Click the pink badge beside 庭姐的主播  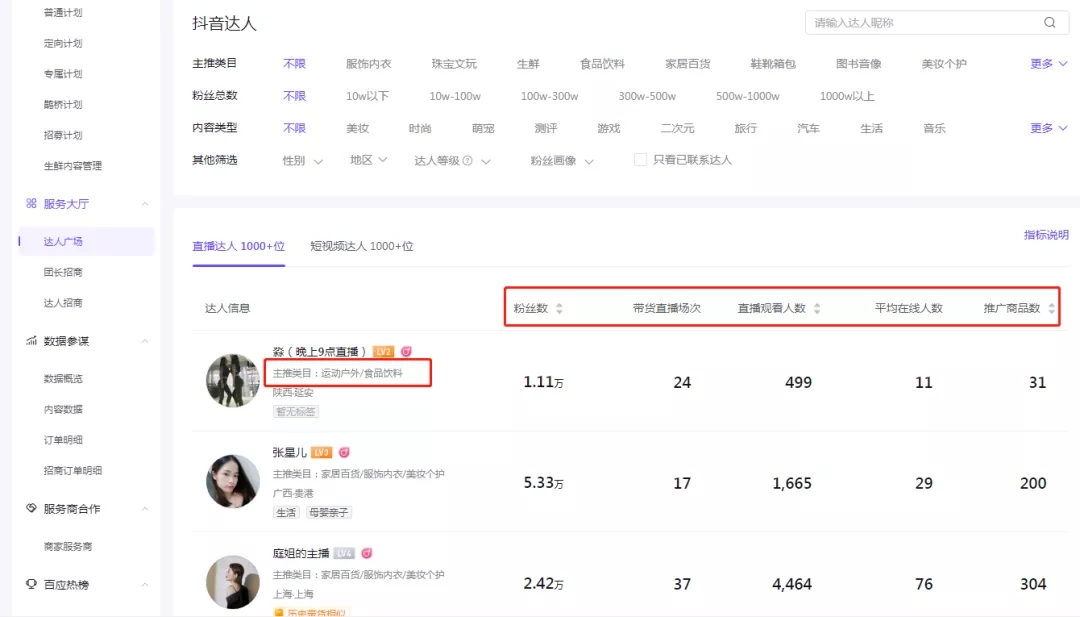point(366,553)
